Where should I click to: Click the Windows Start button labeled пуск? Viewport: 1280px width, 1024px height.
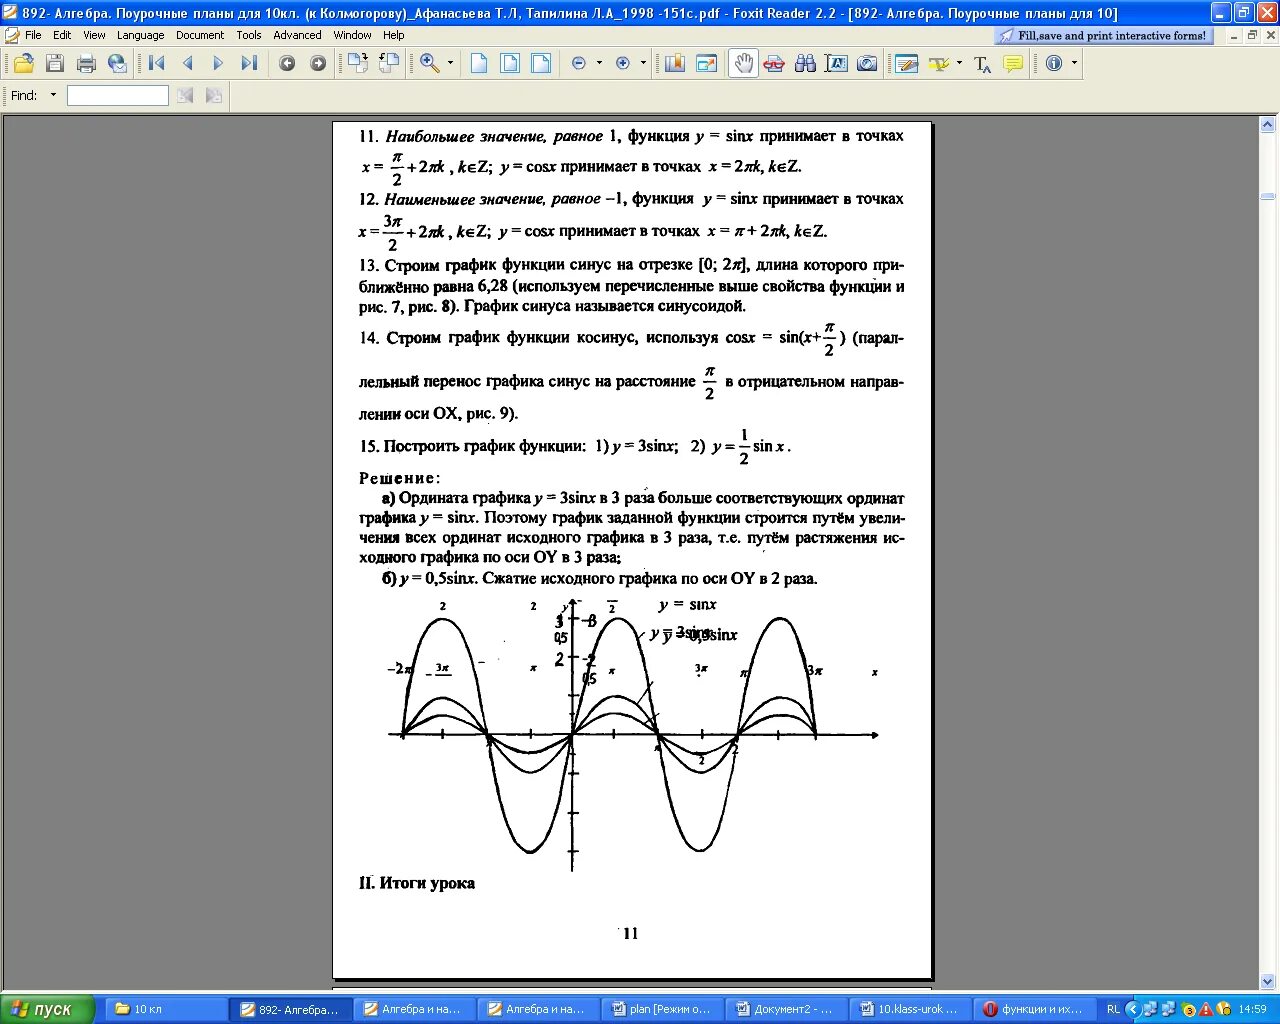(x=47, y=1009)
